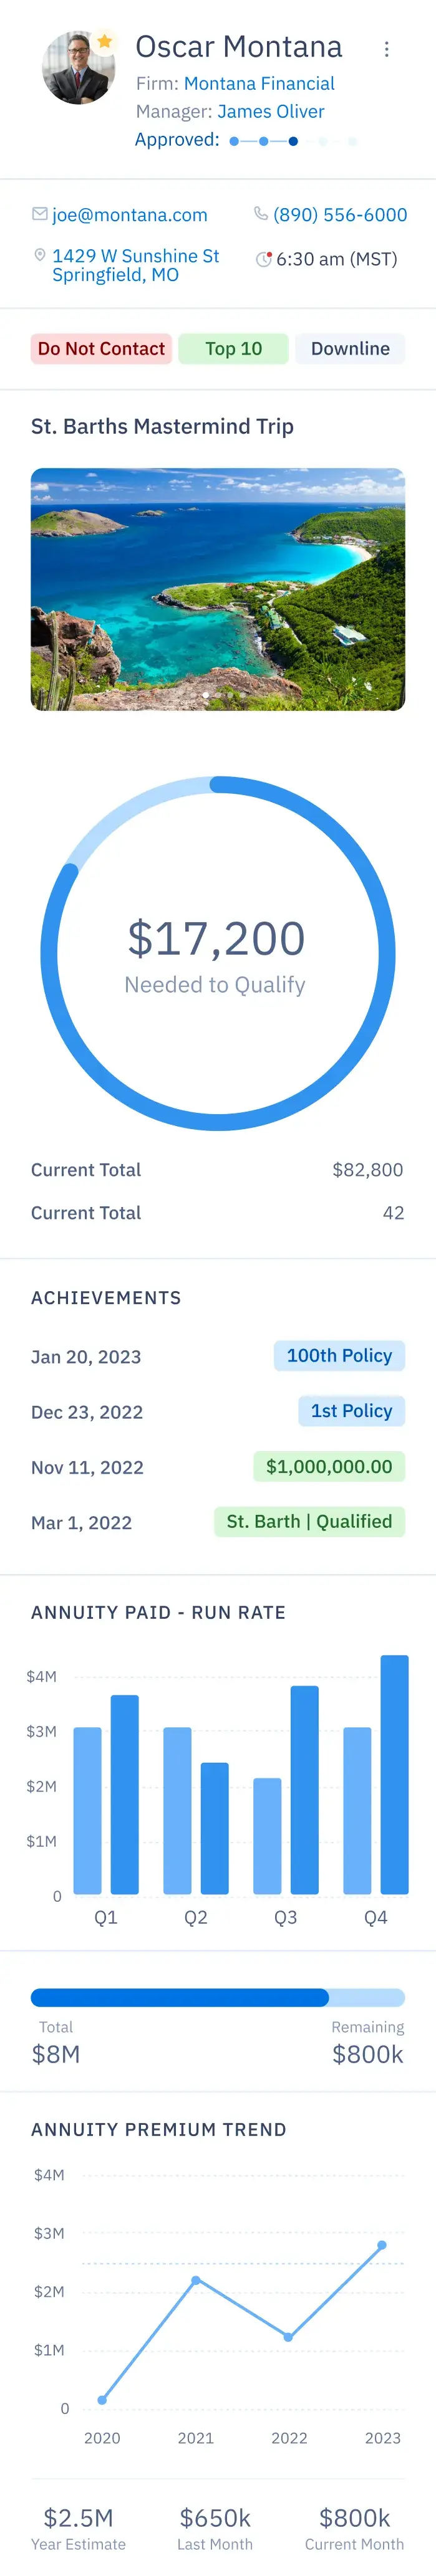The height and width of the screenshot is (2576, 436).
Task: Open the Montana Financial firm link
Action: (x=260, y=83)
